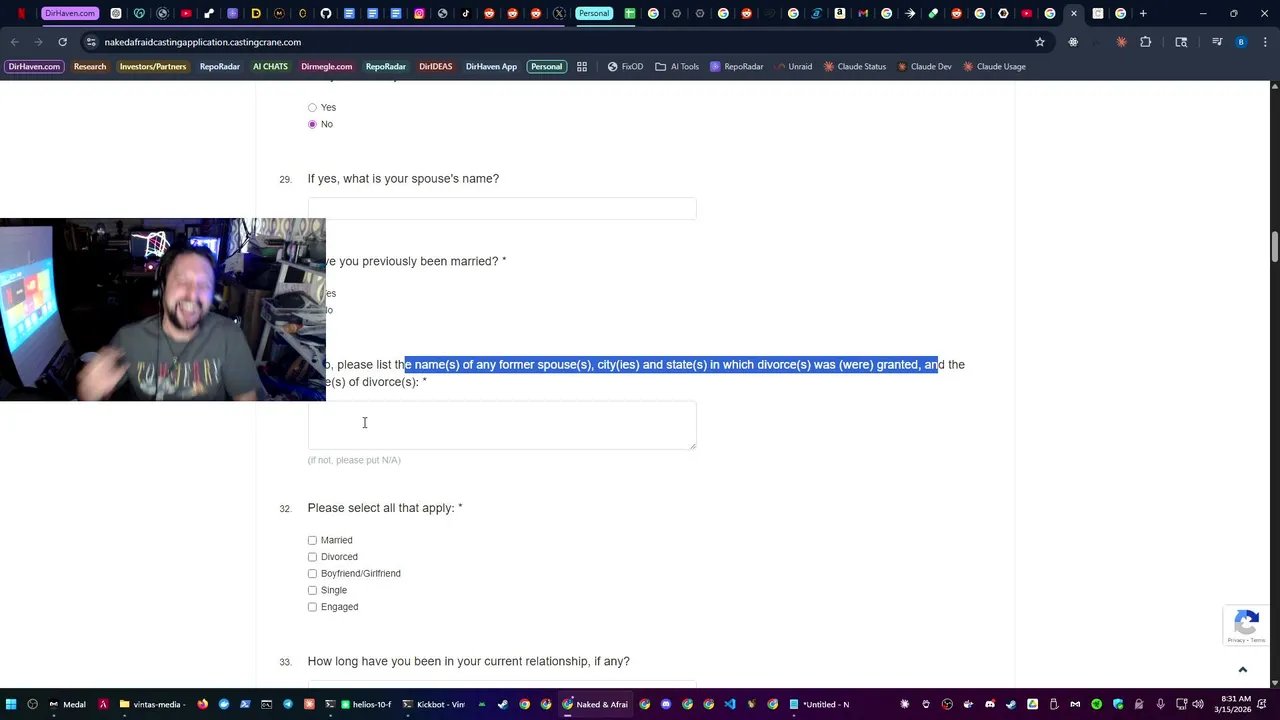This screenshot has height=720, width=1280.
Task: Open the AI CHATS bookmark folder
Action: tap(270, 67)
